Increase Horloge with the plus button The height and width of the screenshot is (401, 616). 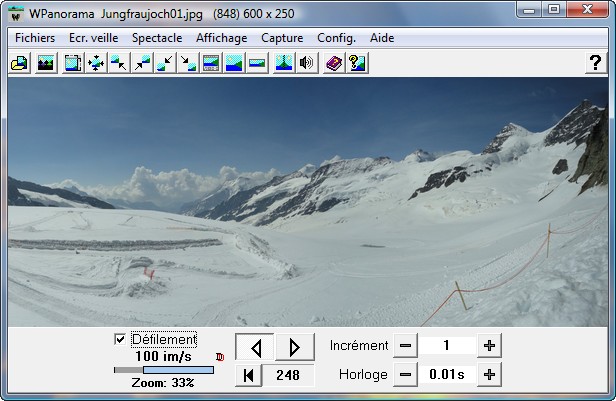[x=489, y=375]
